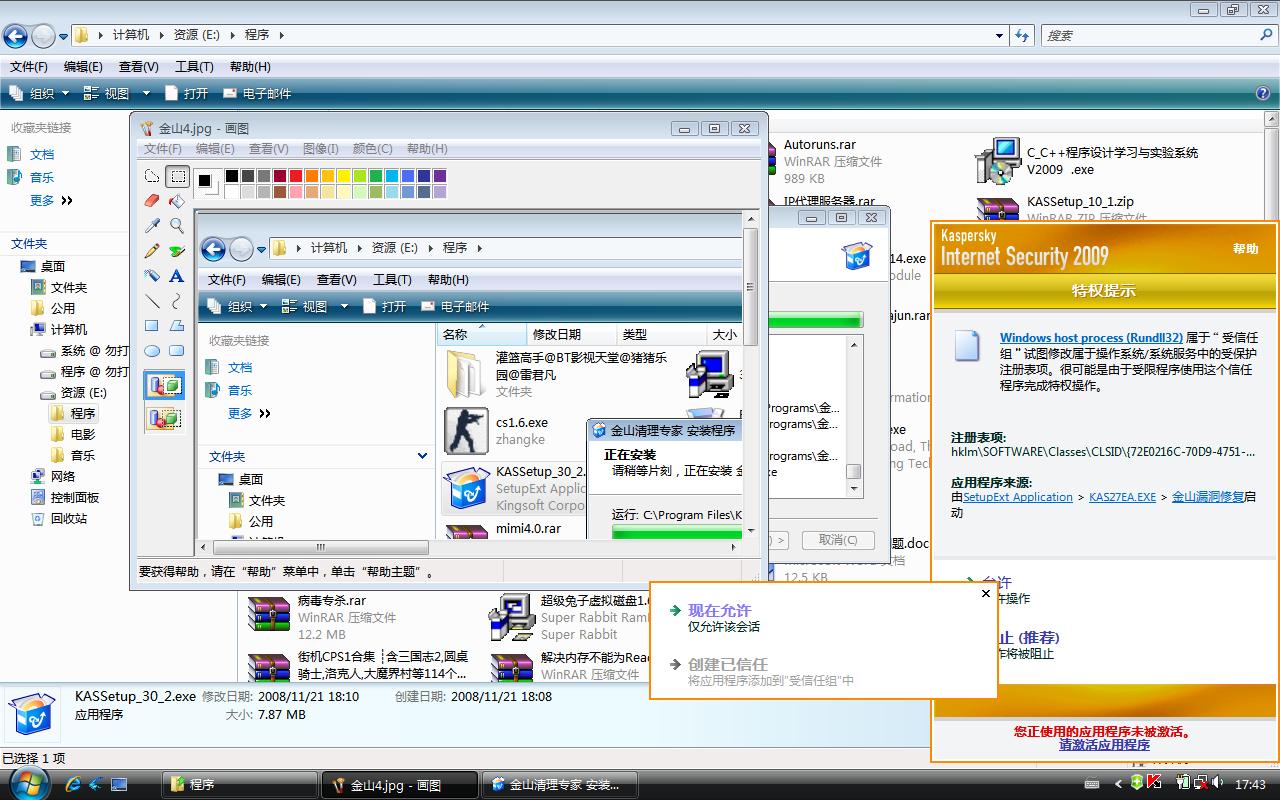Click 帮助 in the Kaspersky header
This screenshot has height=800, width=1280.
pos(1246,249)
